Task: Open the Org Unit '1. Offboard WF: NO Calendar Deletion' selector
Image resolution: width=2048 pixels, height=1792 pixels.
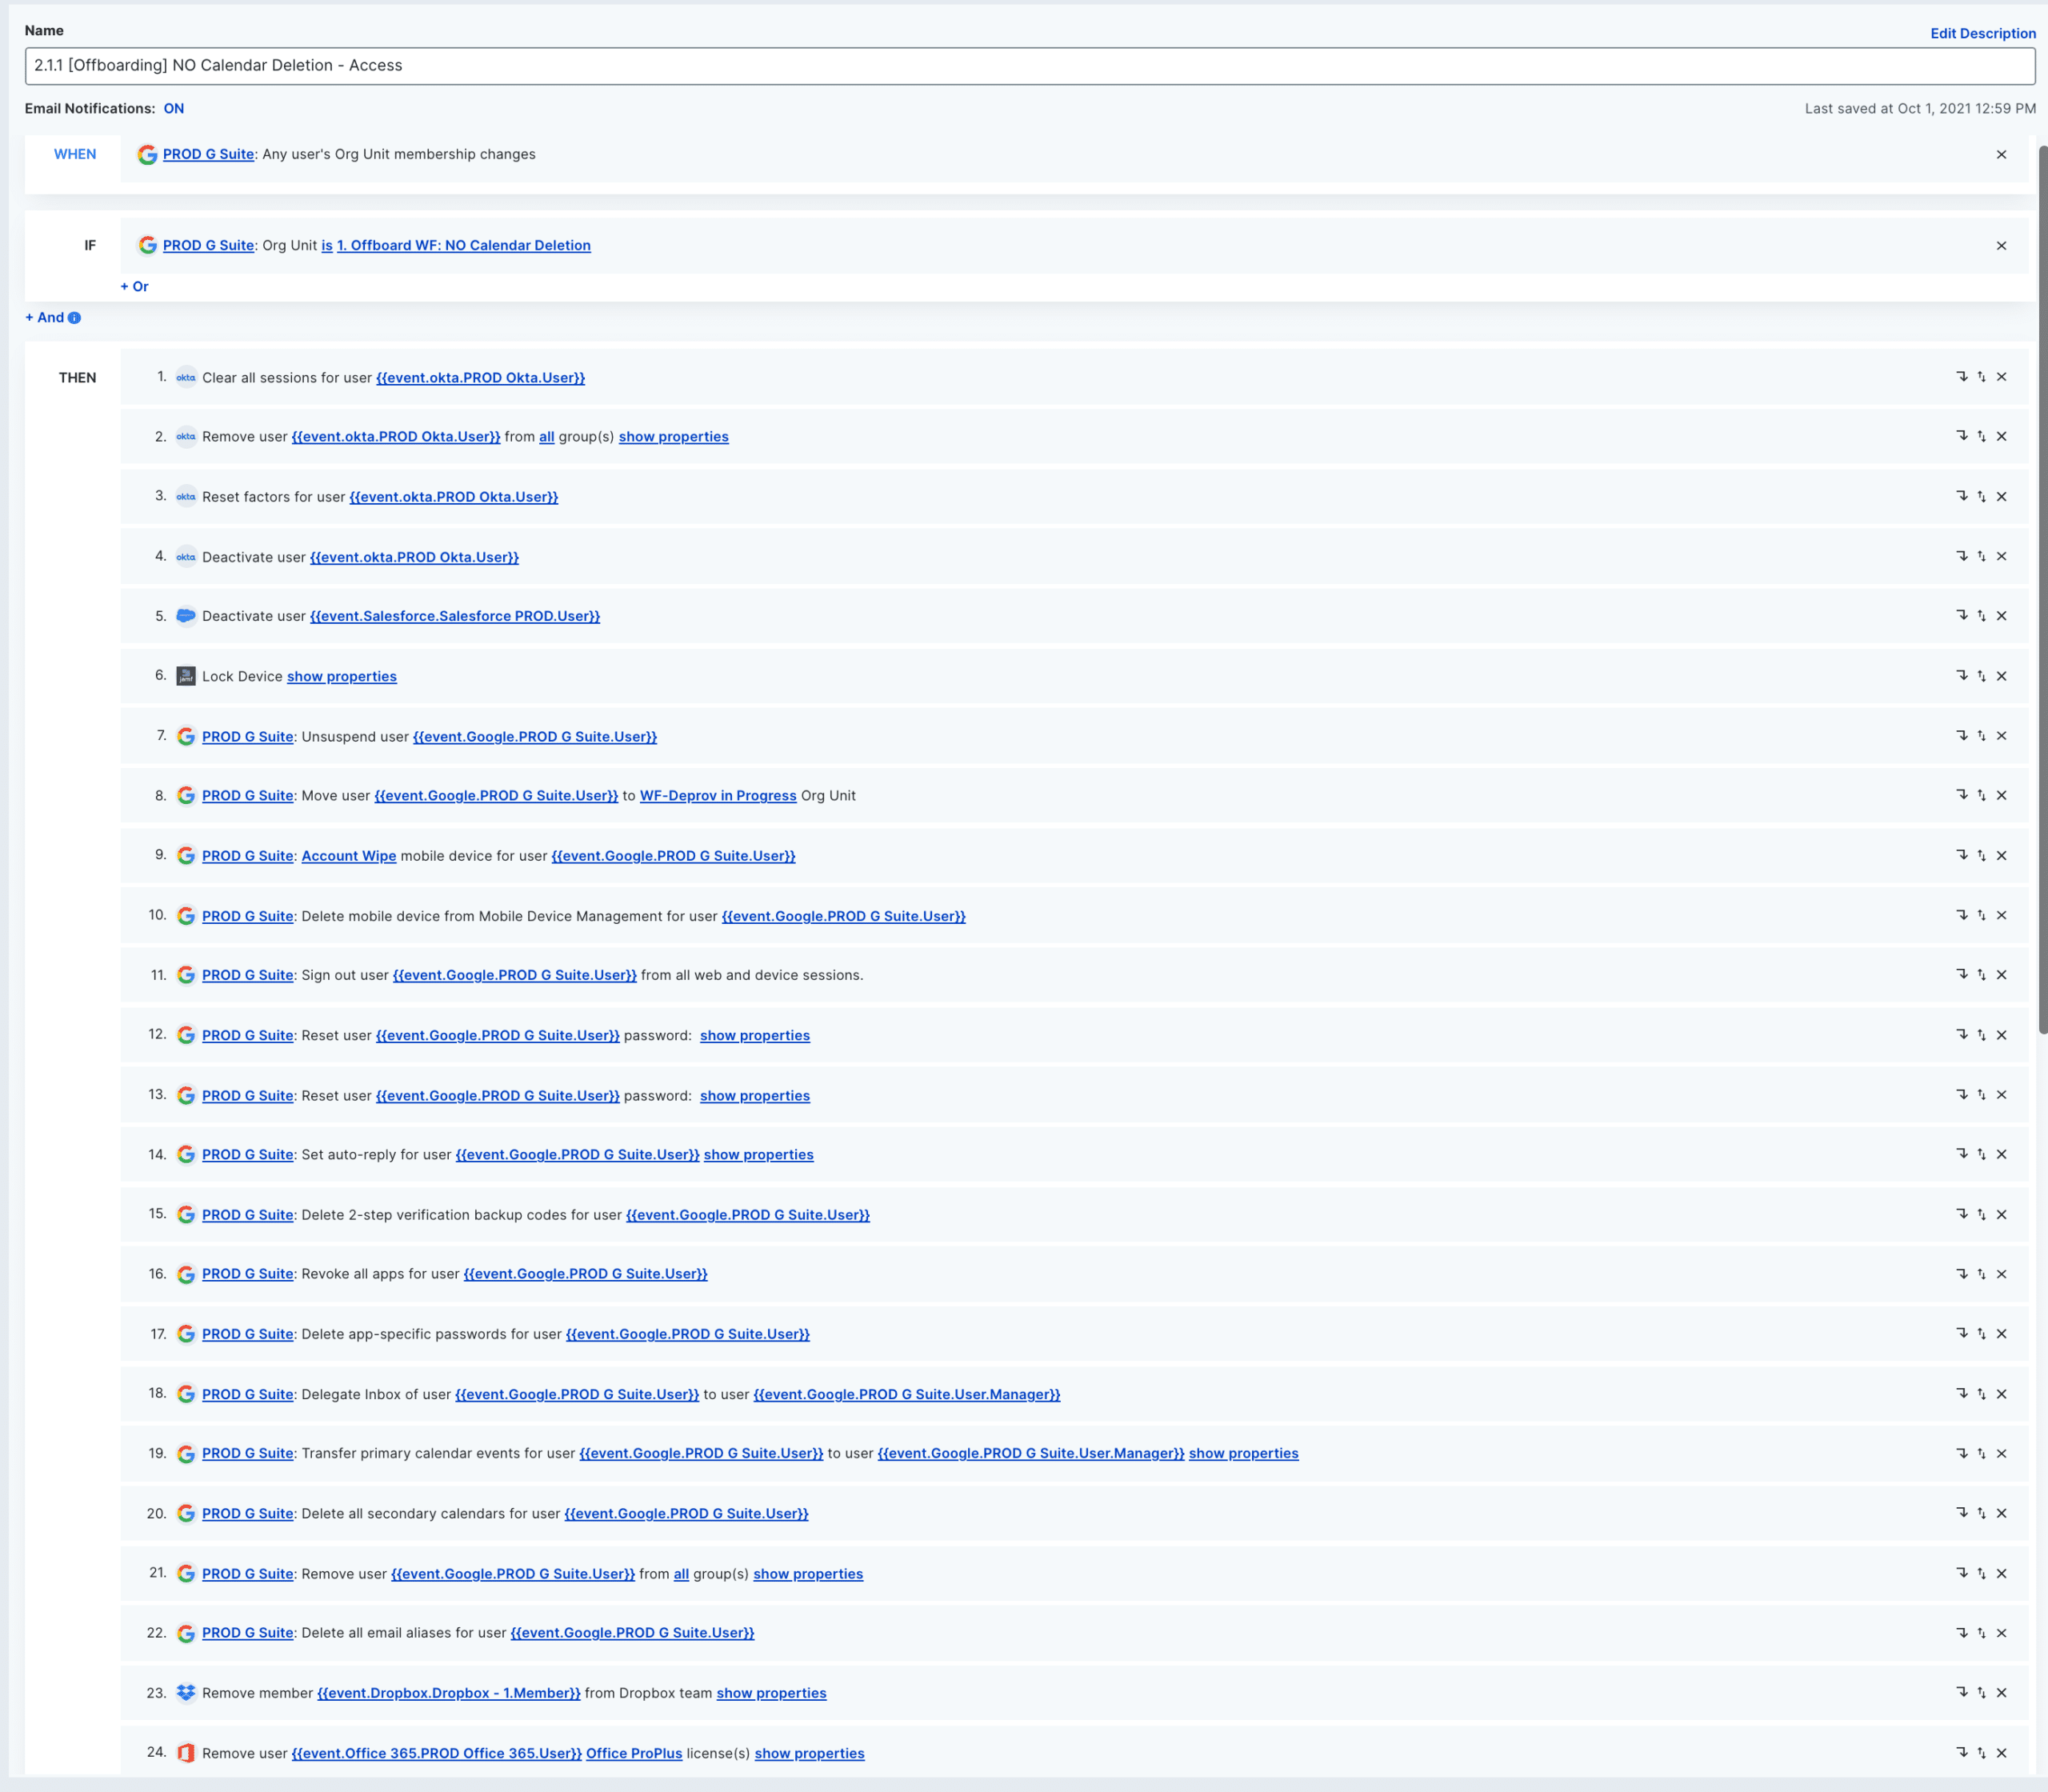Action: pyautogui.click(x=464, y=246)
